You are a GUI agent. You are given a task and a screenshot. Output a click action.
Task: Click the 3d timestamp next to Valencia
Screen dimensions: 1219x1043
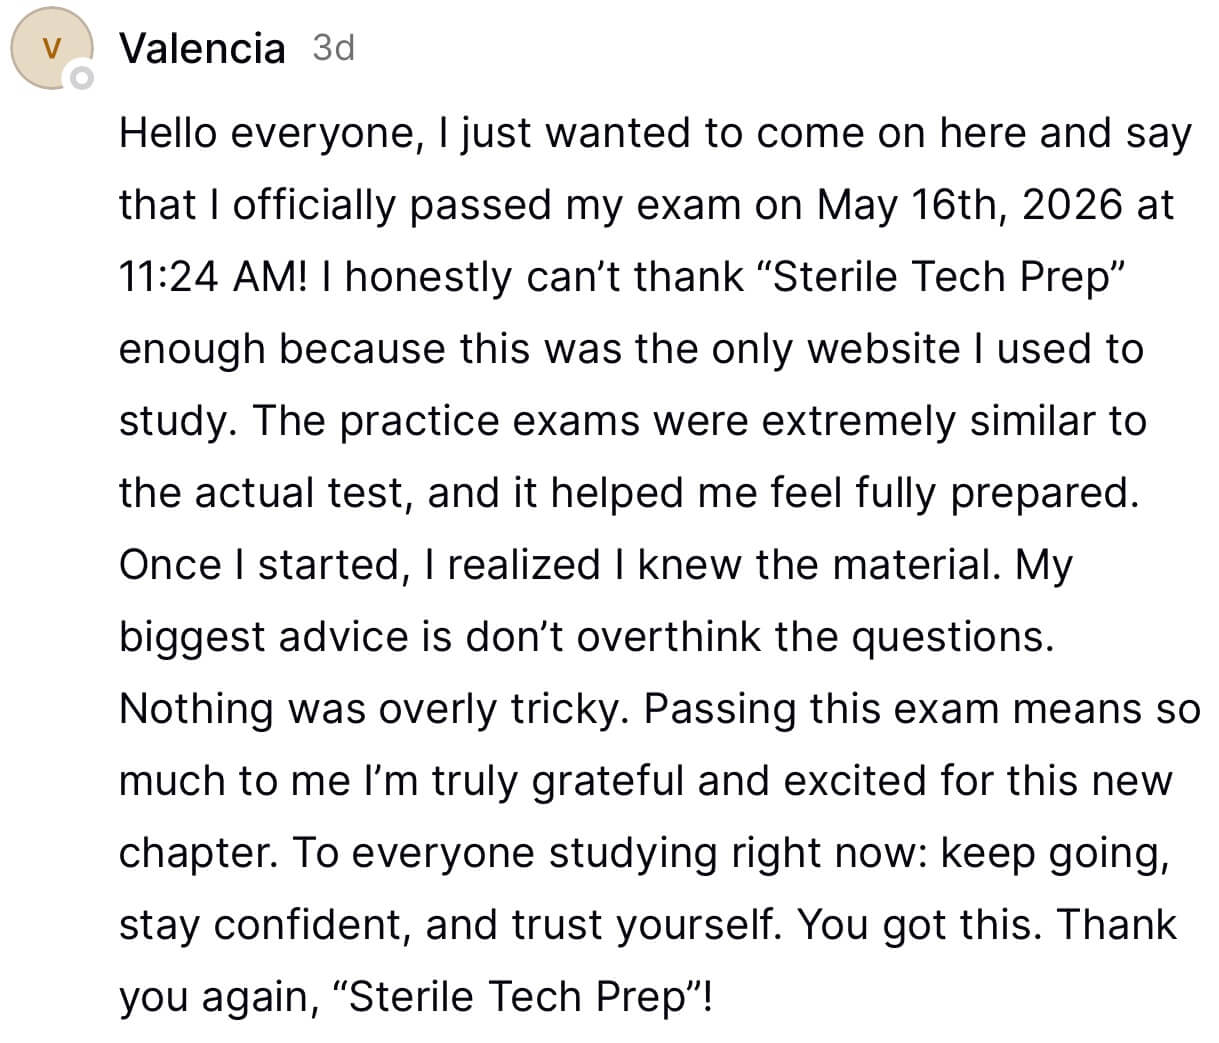tap(333, 47)
